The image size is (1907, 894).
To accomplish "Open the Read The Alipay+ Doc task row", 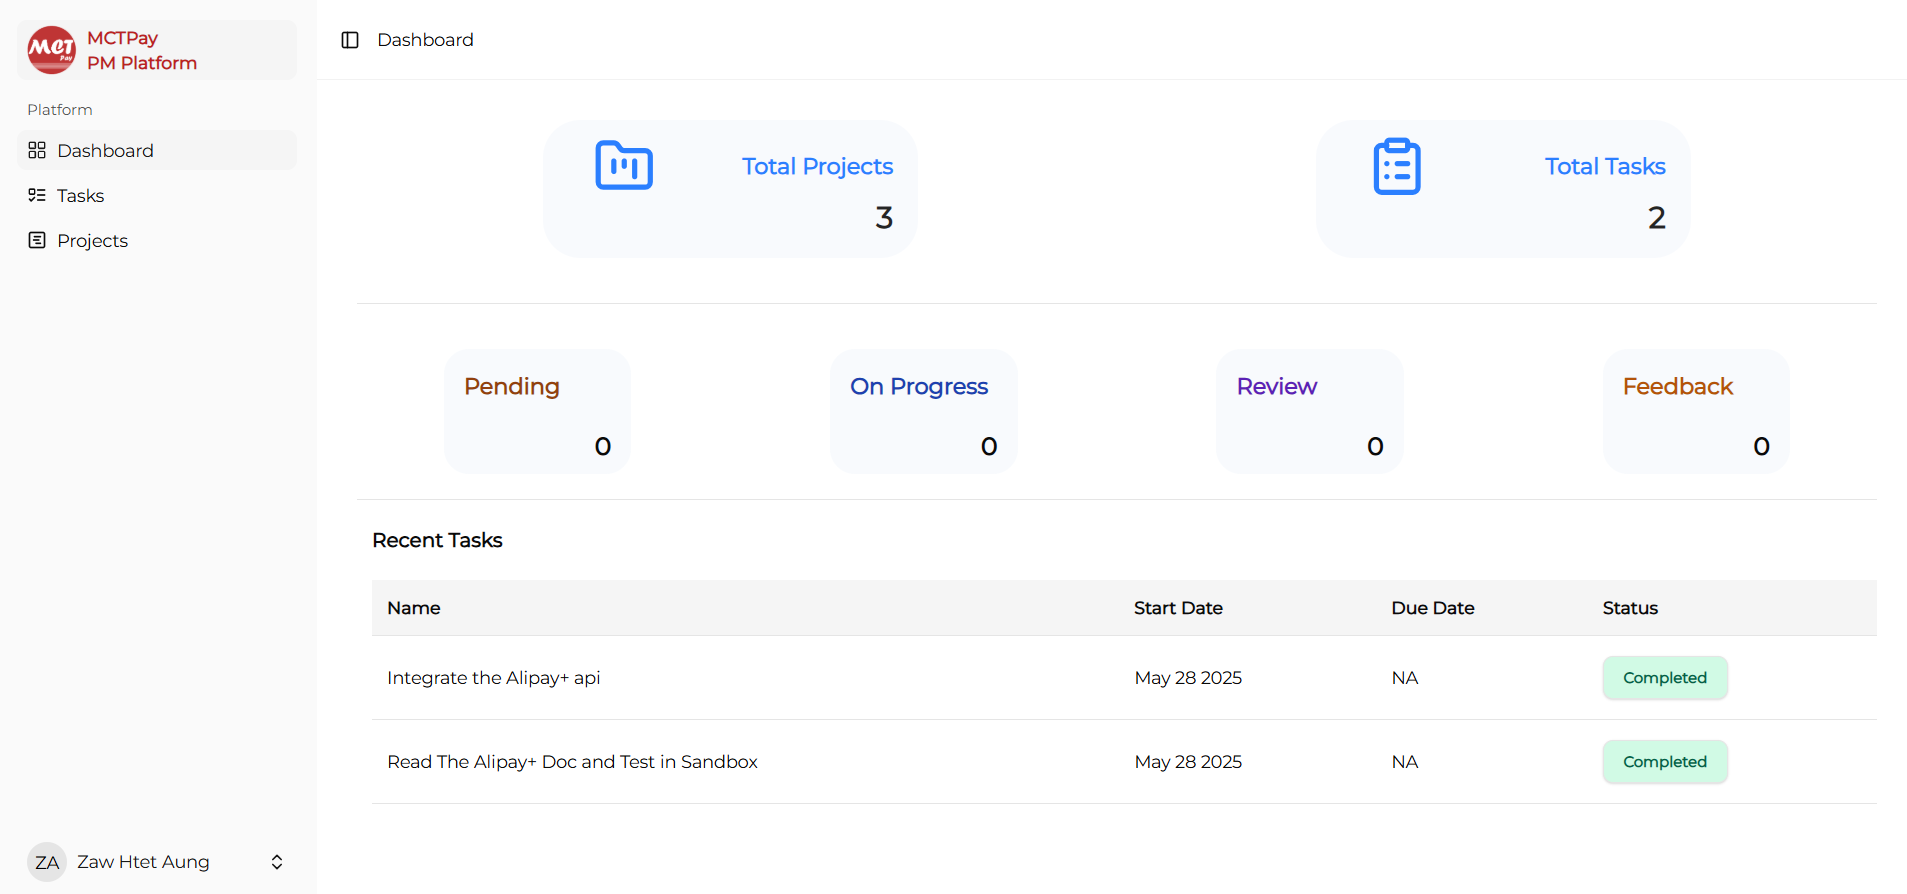I will [x=572, y=762].
